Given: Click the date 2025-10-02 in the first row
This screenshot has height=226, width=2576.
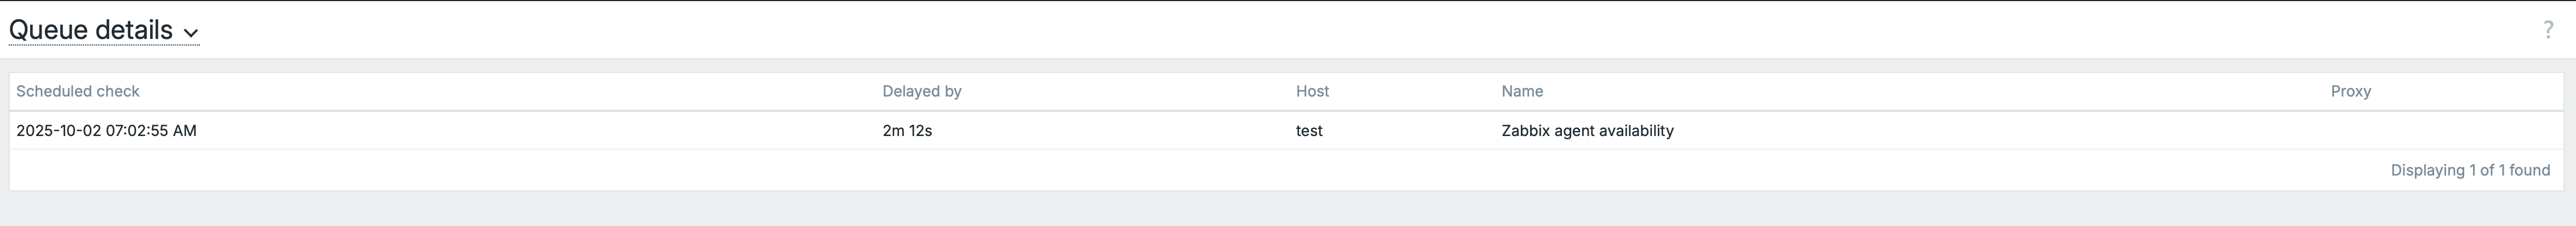Looking at the screenshot, I should pyautogui.click(x=59, y=131).
